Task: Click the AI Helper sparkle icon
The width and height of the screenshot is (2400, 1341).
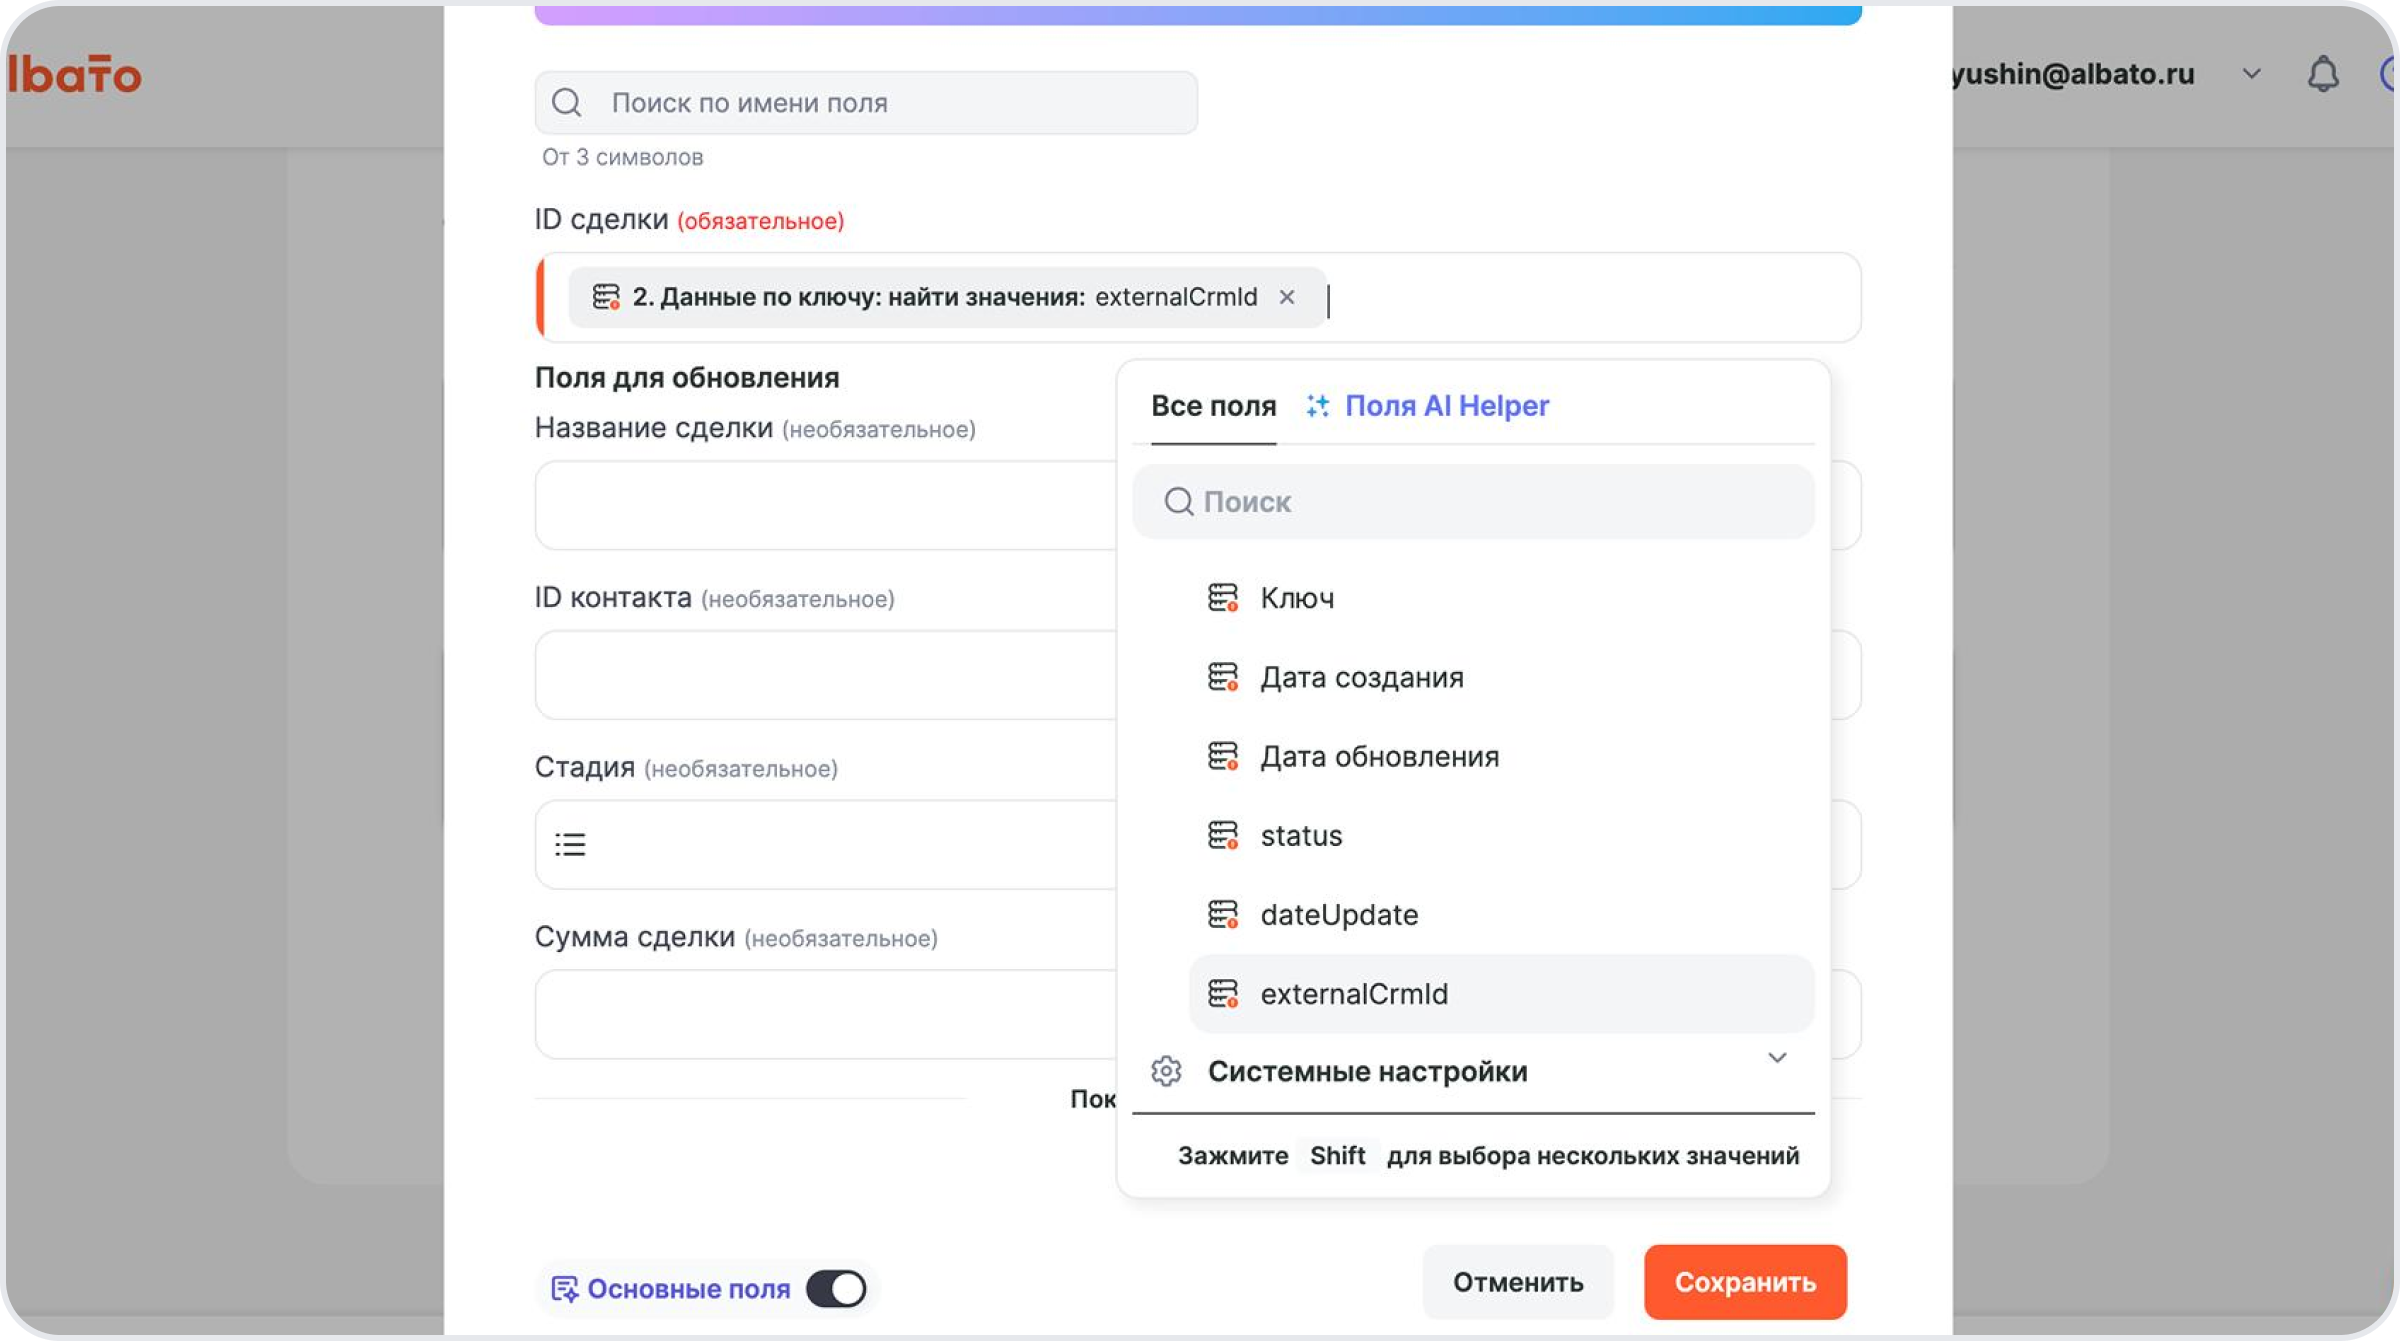Action: (x=1318, y=405)
